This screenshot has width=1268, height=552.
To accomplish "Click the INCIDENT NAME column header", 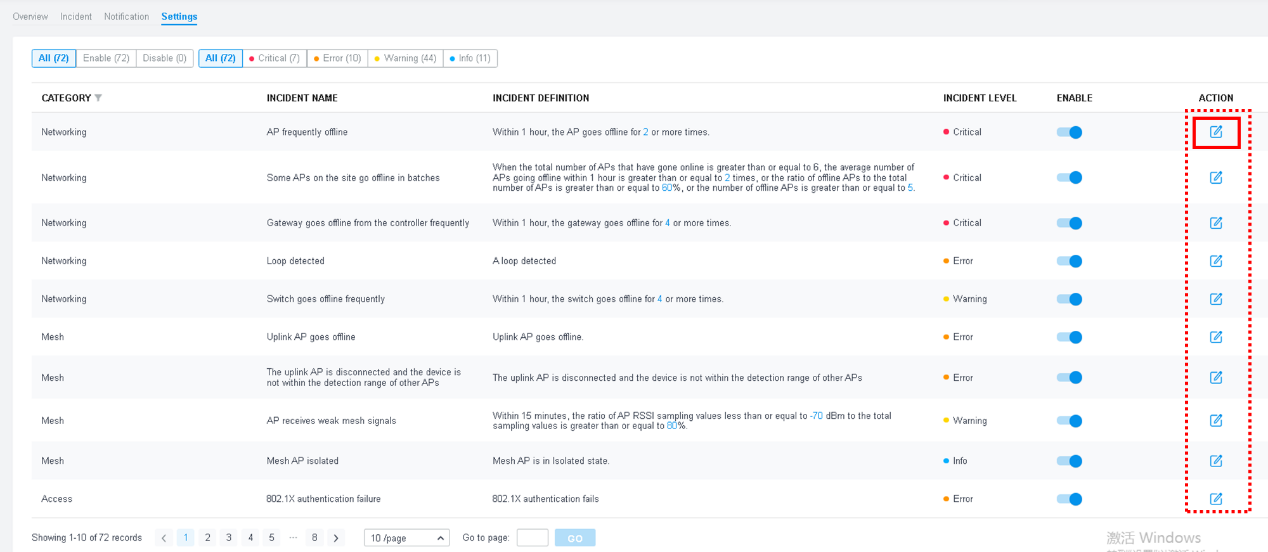I will pos(301,98).
